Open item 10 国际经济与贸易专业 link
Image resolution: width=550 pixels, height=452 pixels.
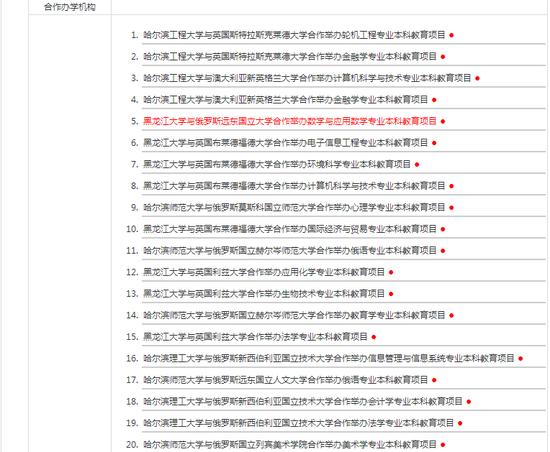point(290,229)
